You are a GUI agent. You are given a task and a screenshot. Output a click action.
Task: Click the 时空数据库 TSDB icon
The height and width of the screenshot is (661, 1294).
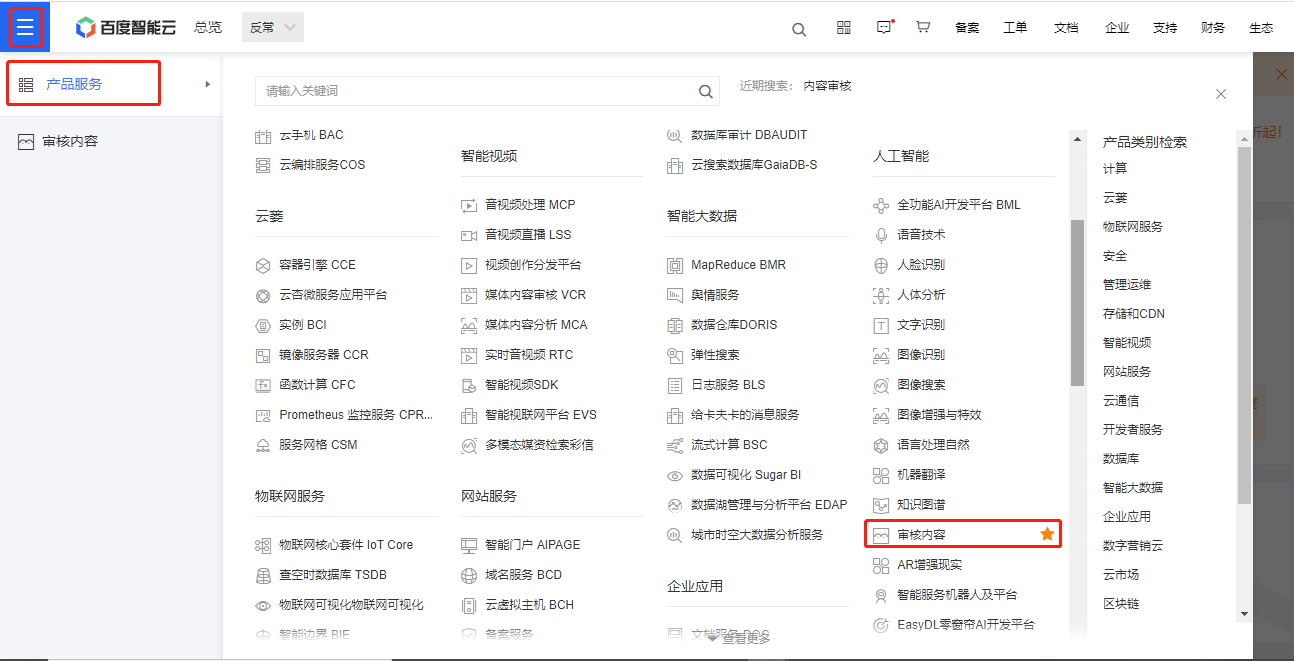coord(263,575)
